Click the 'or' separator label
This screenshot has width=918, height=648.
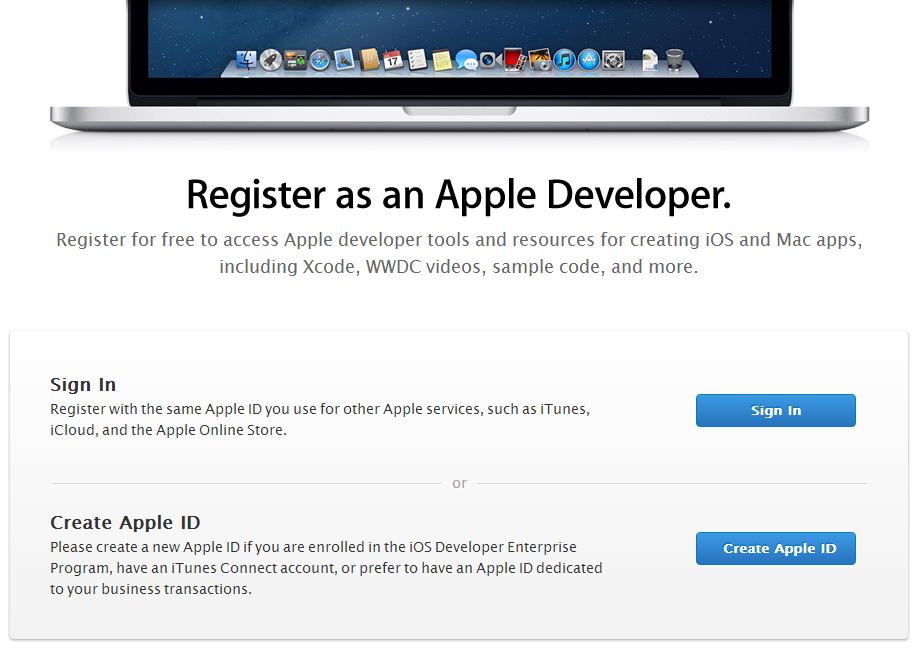point(460,483)
